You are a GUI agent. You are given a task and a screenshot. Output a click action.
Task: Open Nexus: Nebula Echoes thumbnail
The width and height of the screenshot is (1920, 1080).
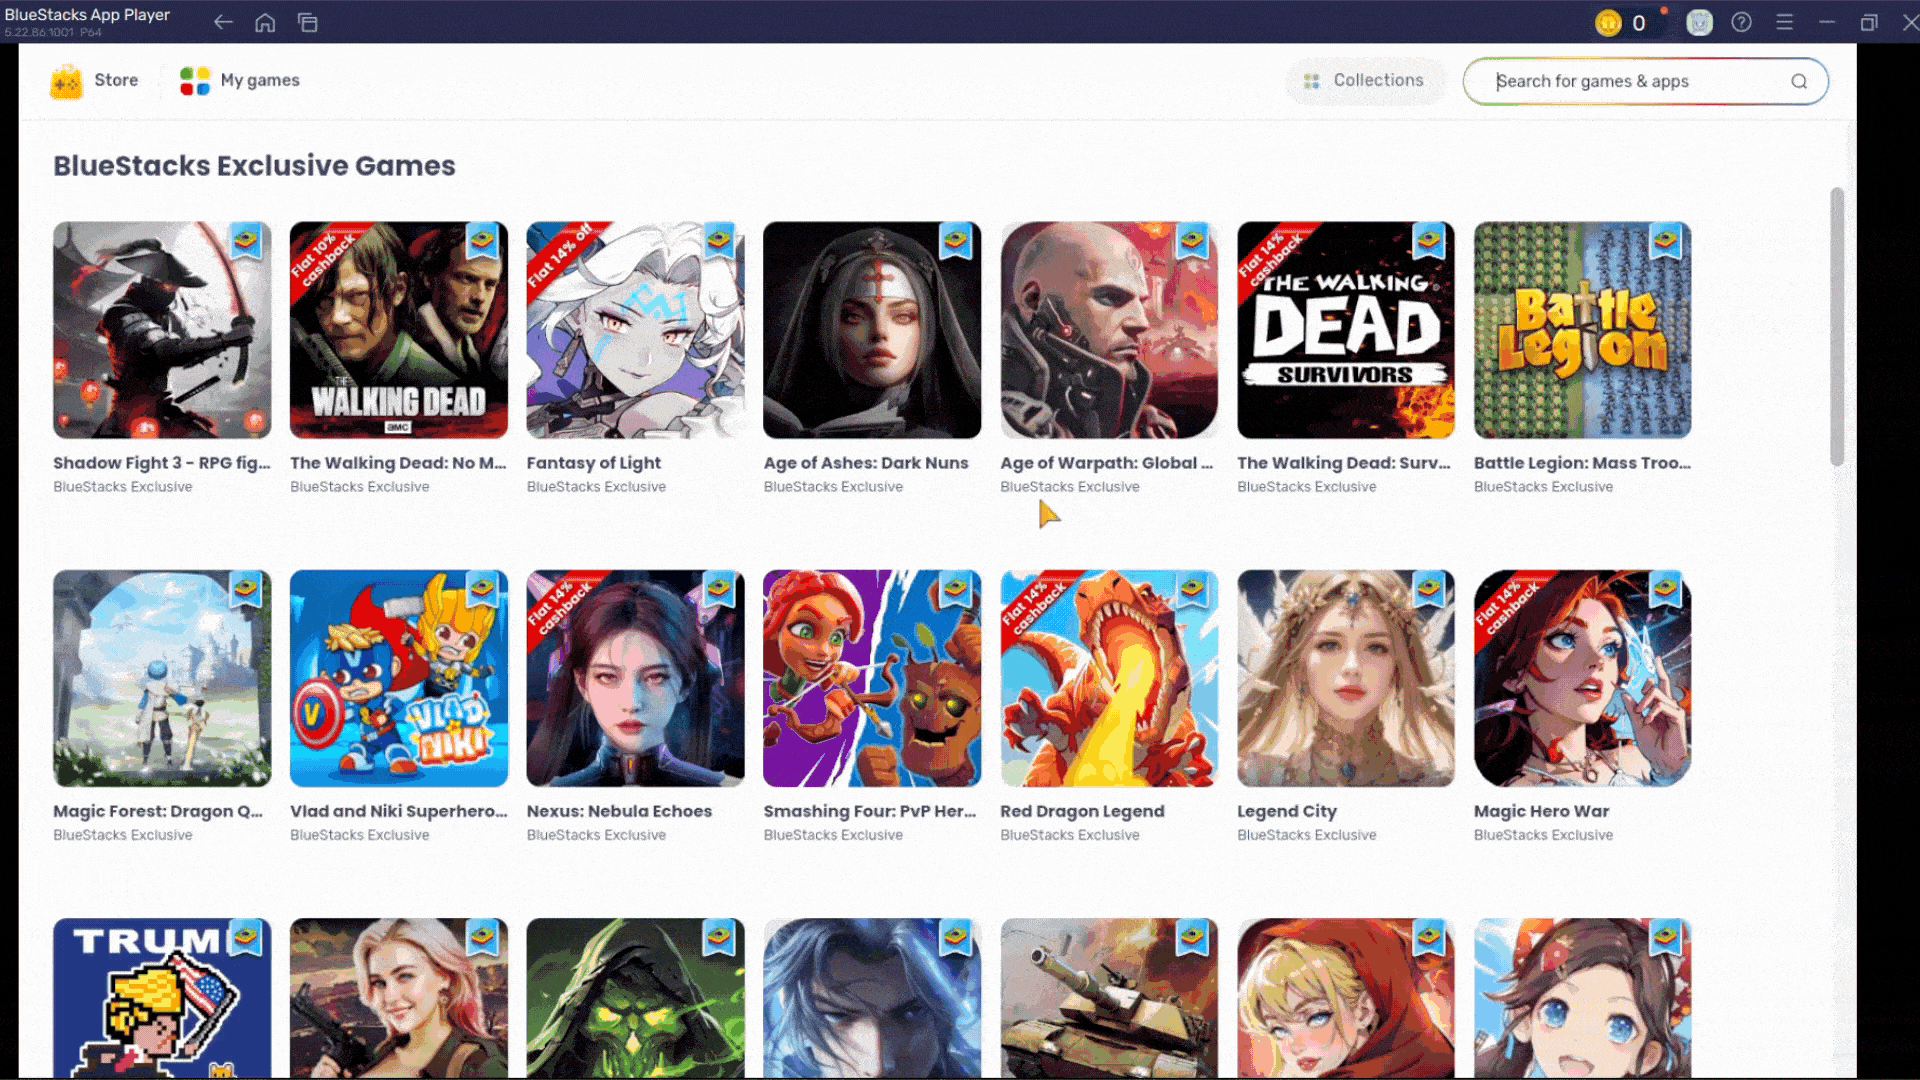[x=636, y=678]
